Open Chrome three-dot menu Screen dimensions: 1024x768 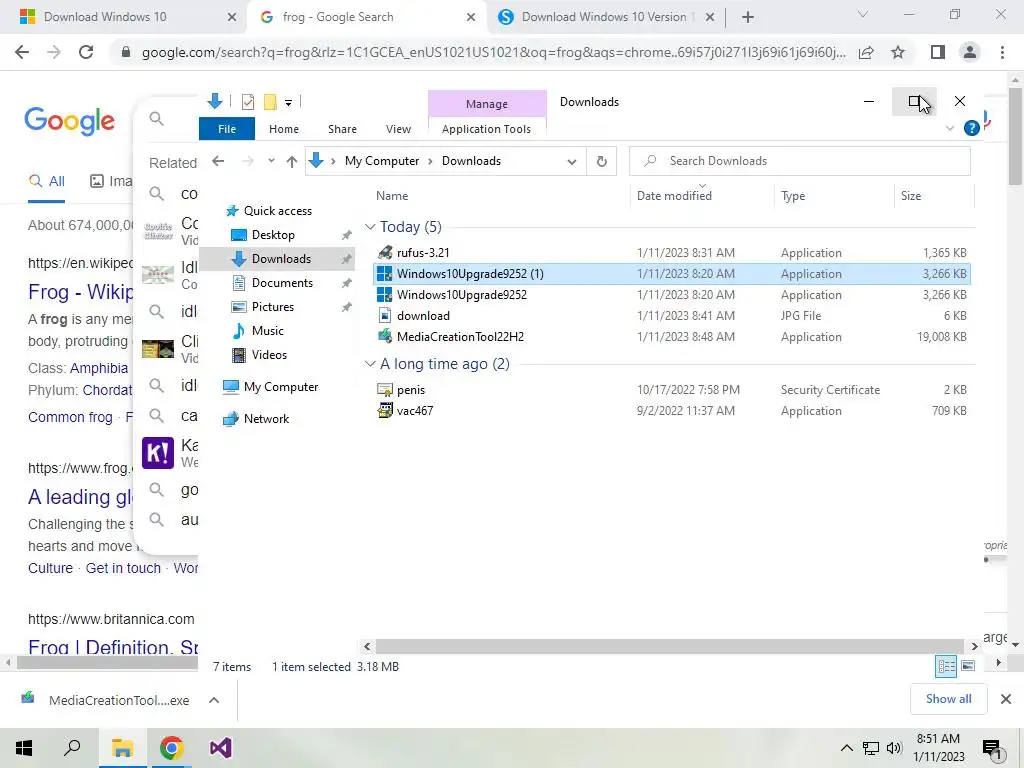1002,52
